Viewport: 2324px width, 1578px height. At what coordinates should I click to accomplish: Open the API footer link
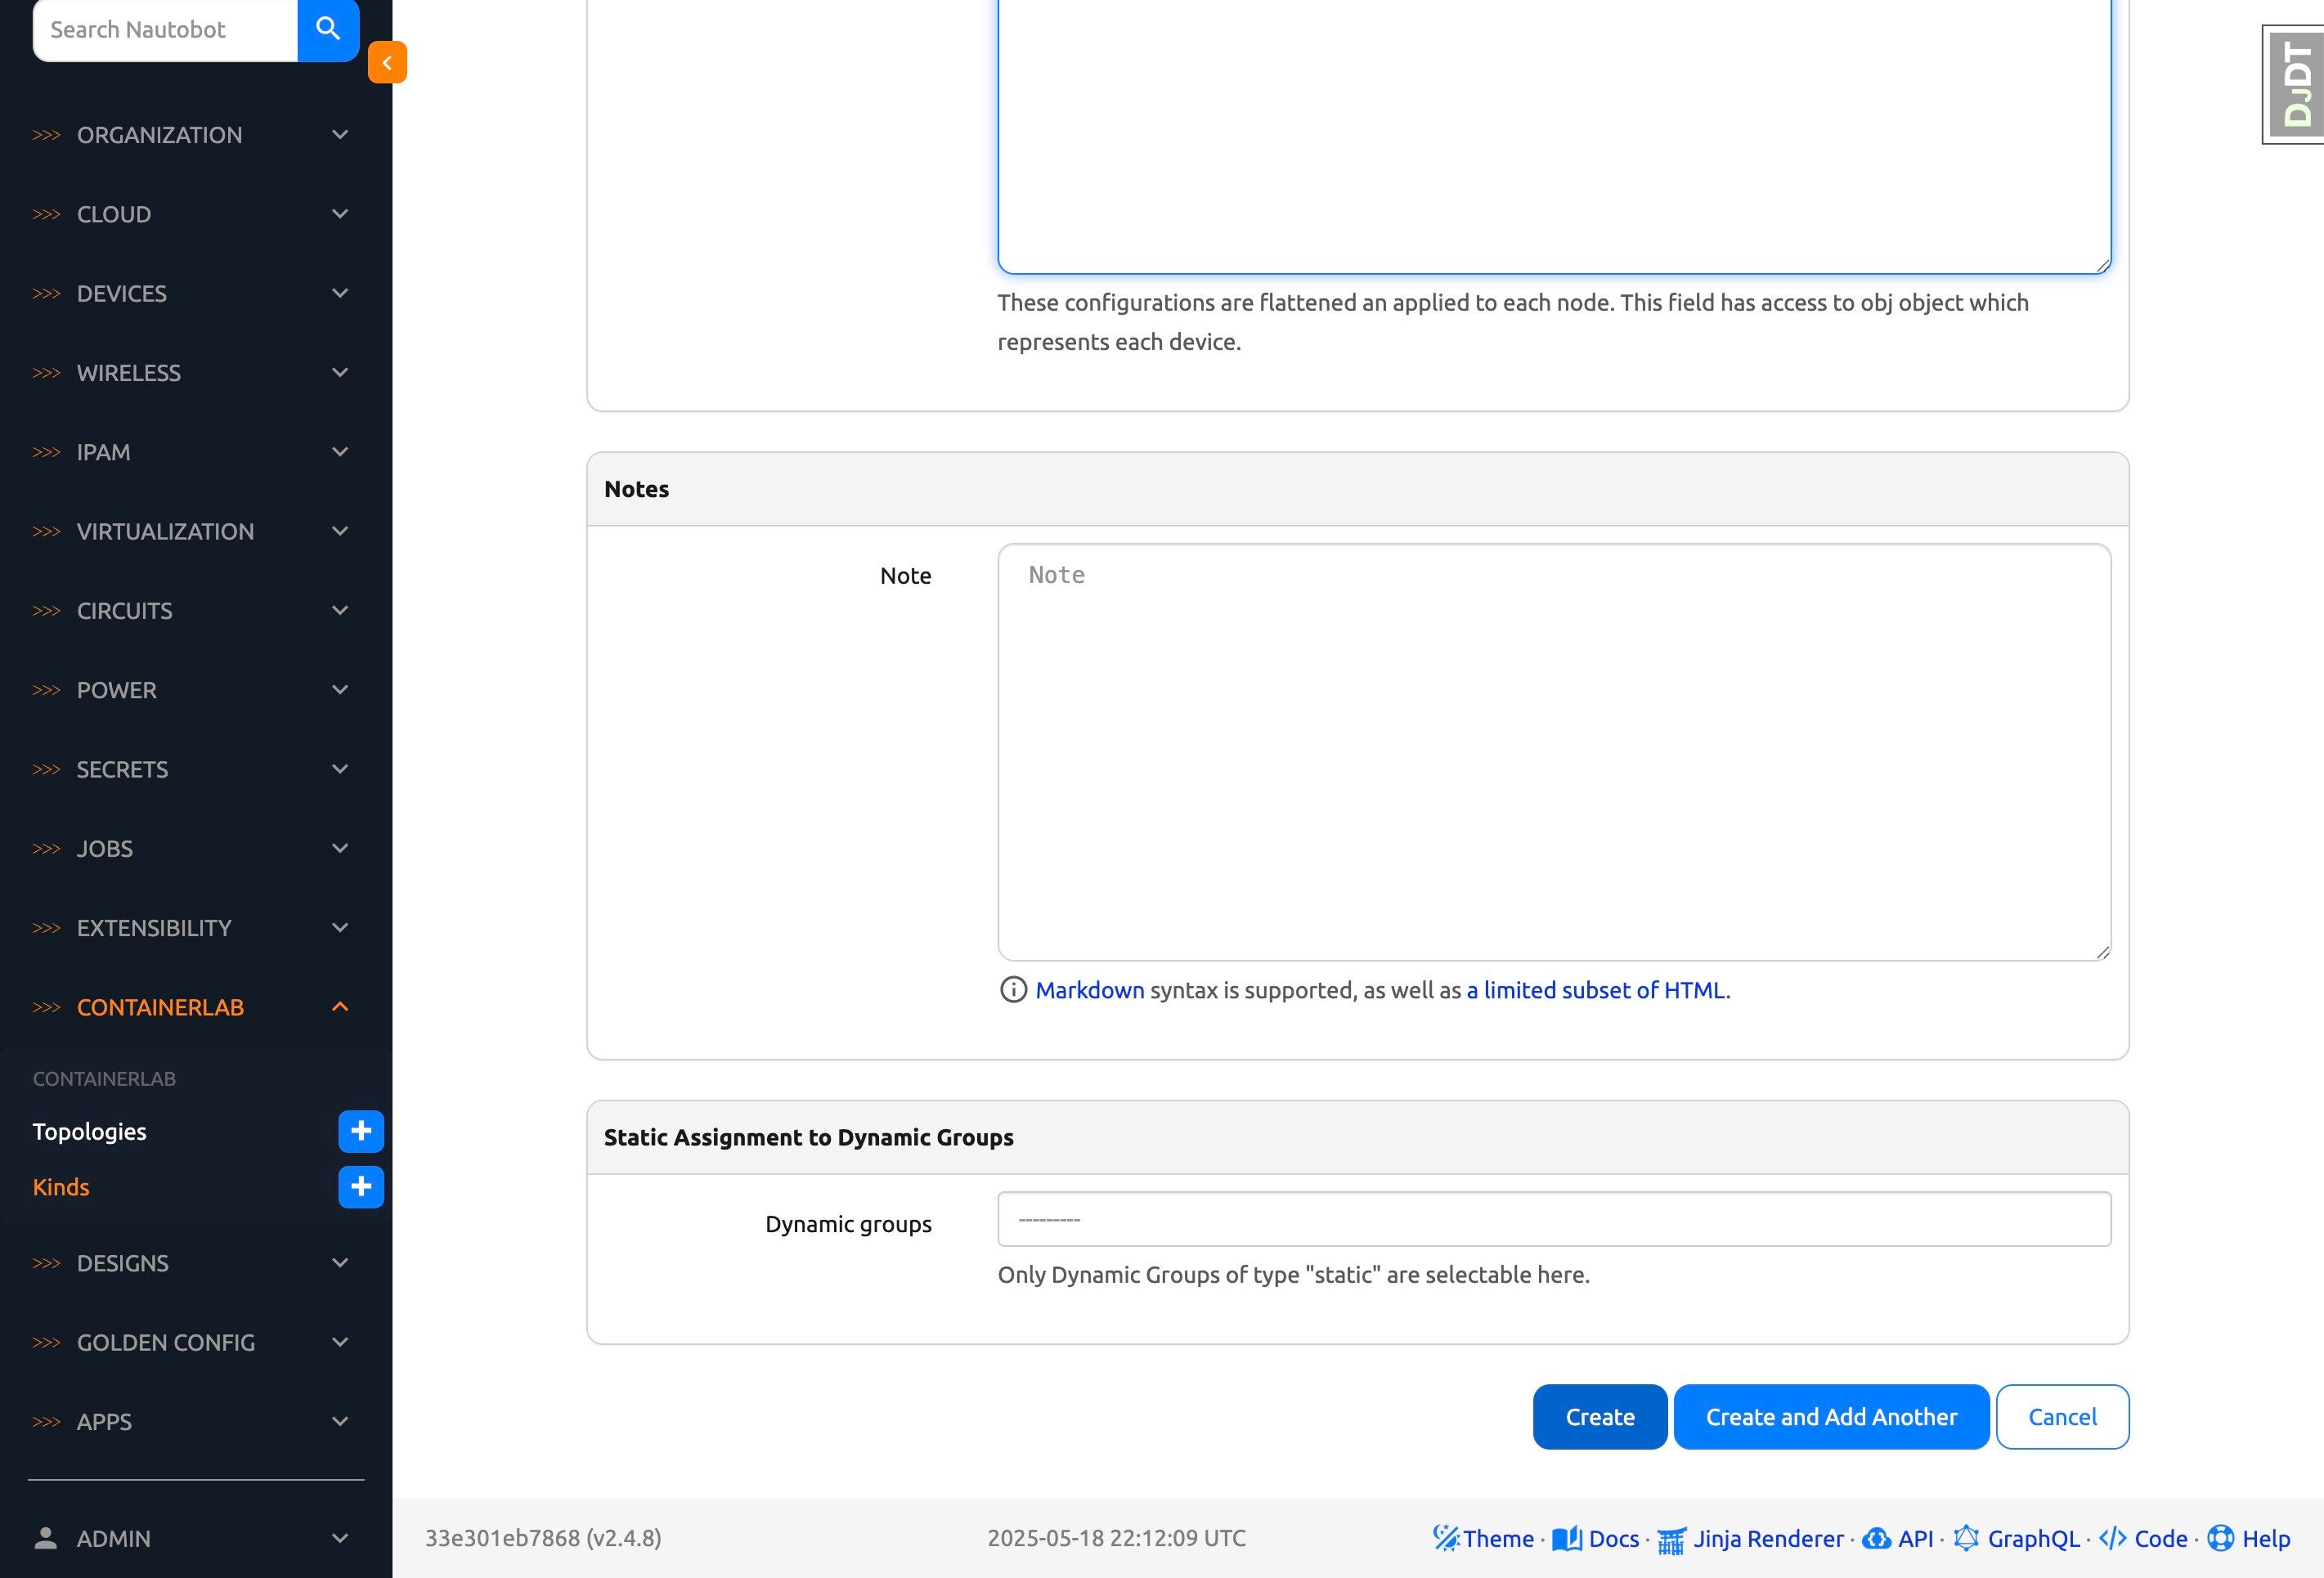tap(1898, 1538)
